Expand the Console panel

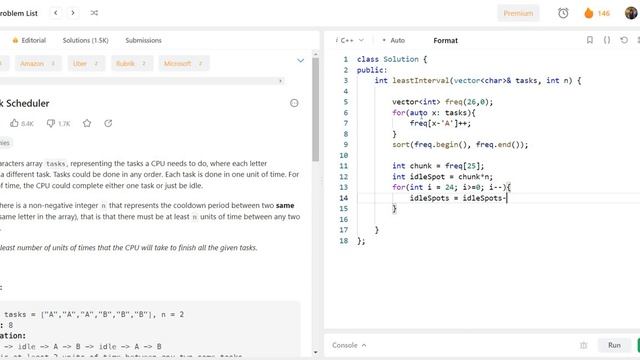pos(349,345)
